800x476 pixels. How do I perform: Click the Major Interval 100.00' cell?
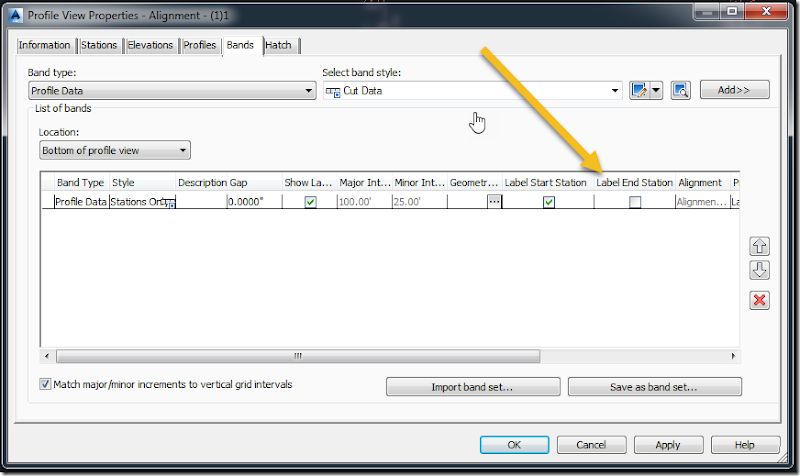[x=364, y=202]
